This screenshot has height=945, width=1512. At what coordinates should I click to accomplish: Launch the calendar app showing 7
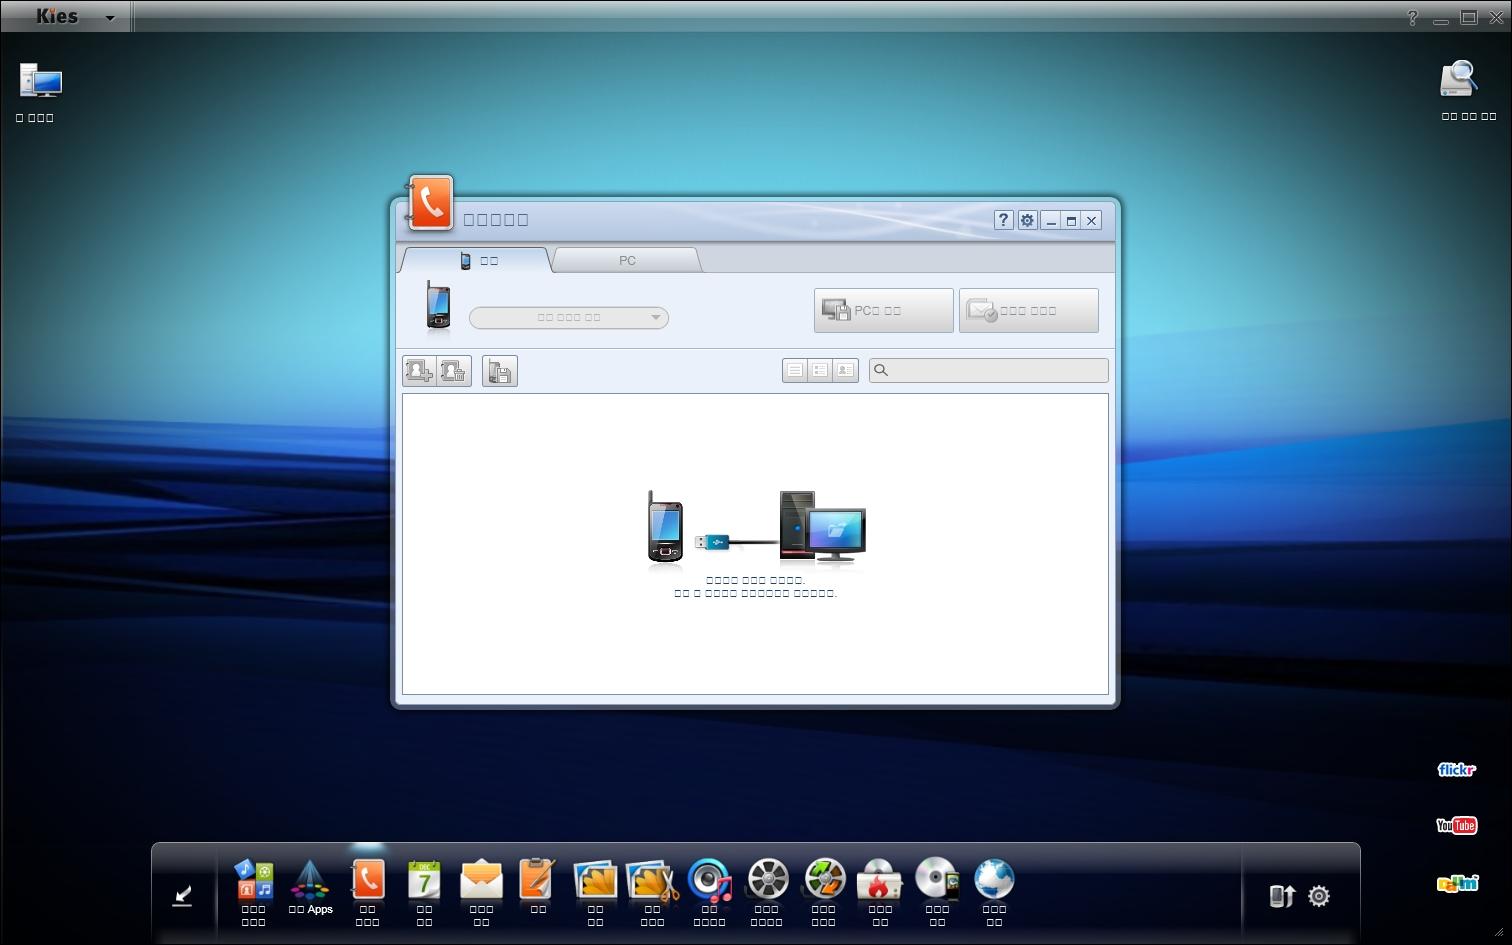(x=424, y=881)
